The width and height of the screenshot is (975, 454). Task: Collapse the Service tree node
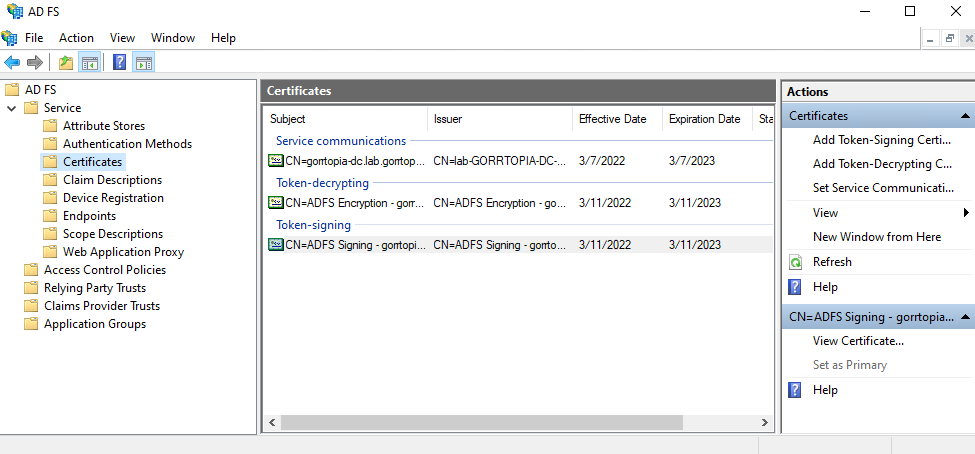[x=12, y=108]
